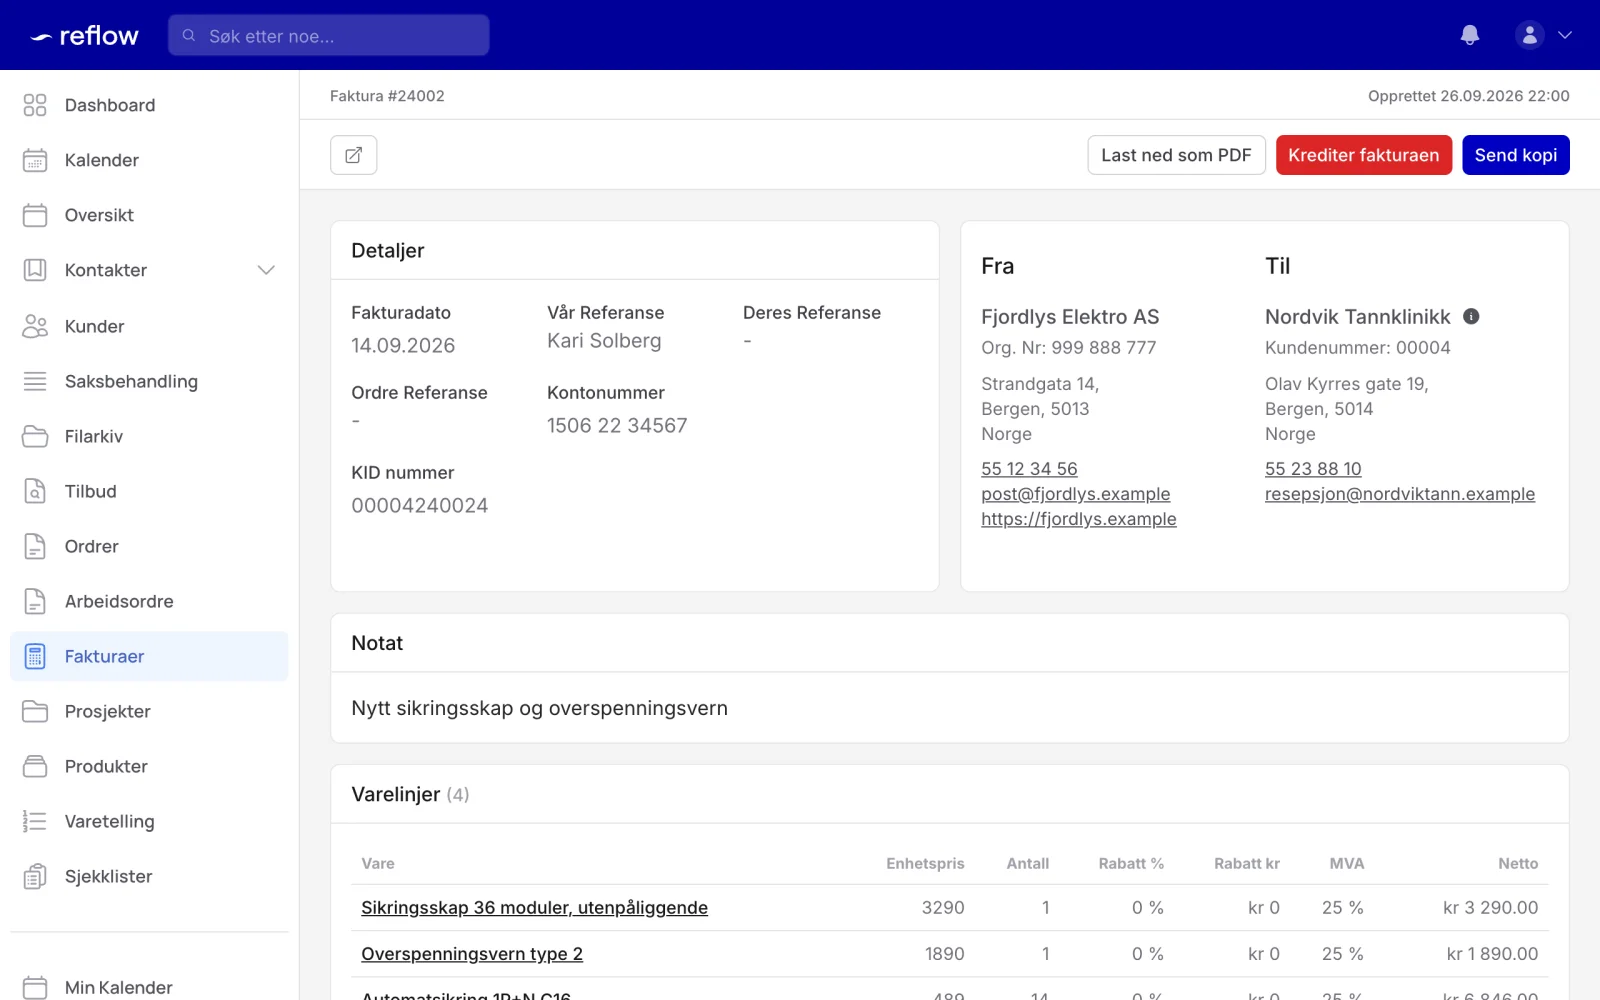Click the red 'Krediter fakturaen' button
Image resolution: width=1600 pixels, height=1000 pixels.
click(1364, 155)
